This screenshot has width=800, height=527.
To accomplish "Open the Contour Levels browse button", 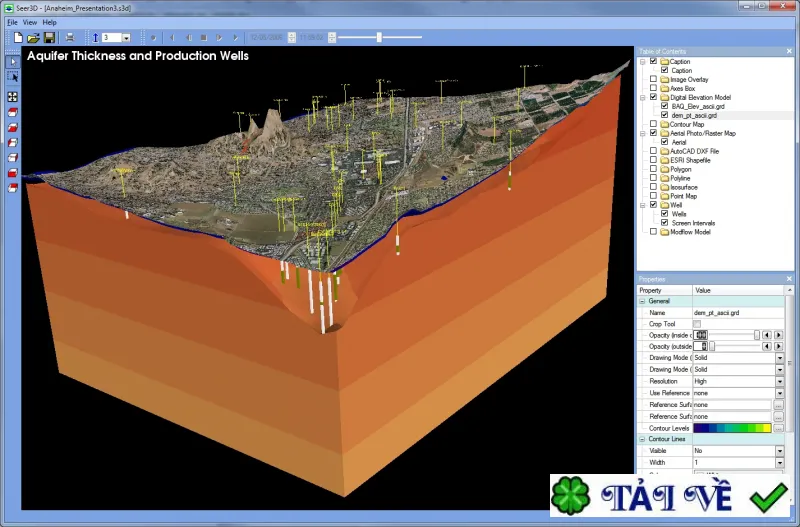I will pyautogui.click(x=779, y=429).
